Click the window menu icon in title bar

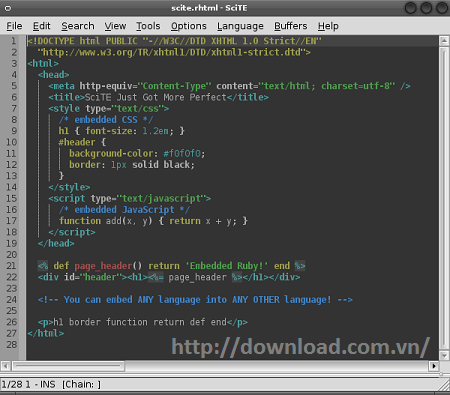pos(8,8)
